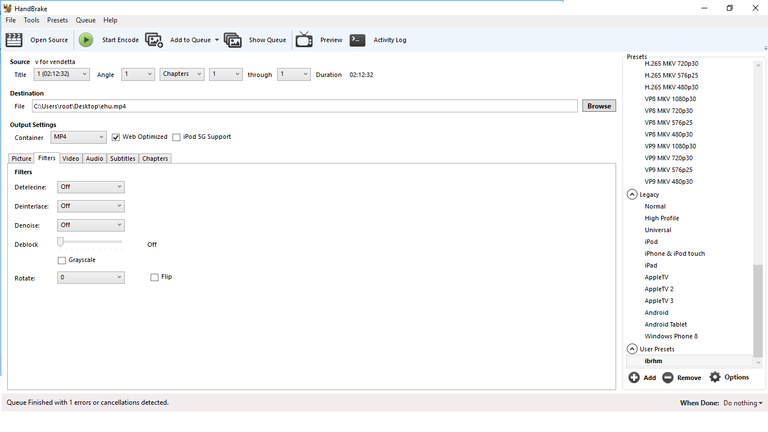Open the Container MP4 dropdown
This screenshot has height=432, width=768.
pyautogui.click(x=78, y=137)
